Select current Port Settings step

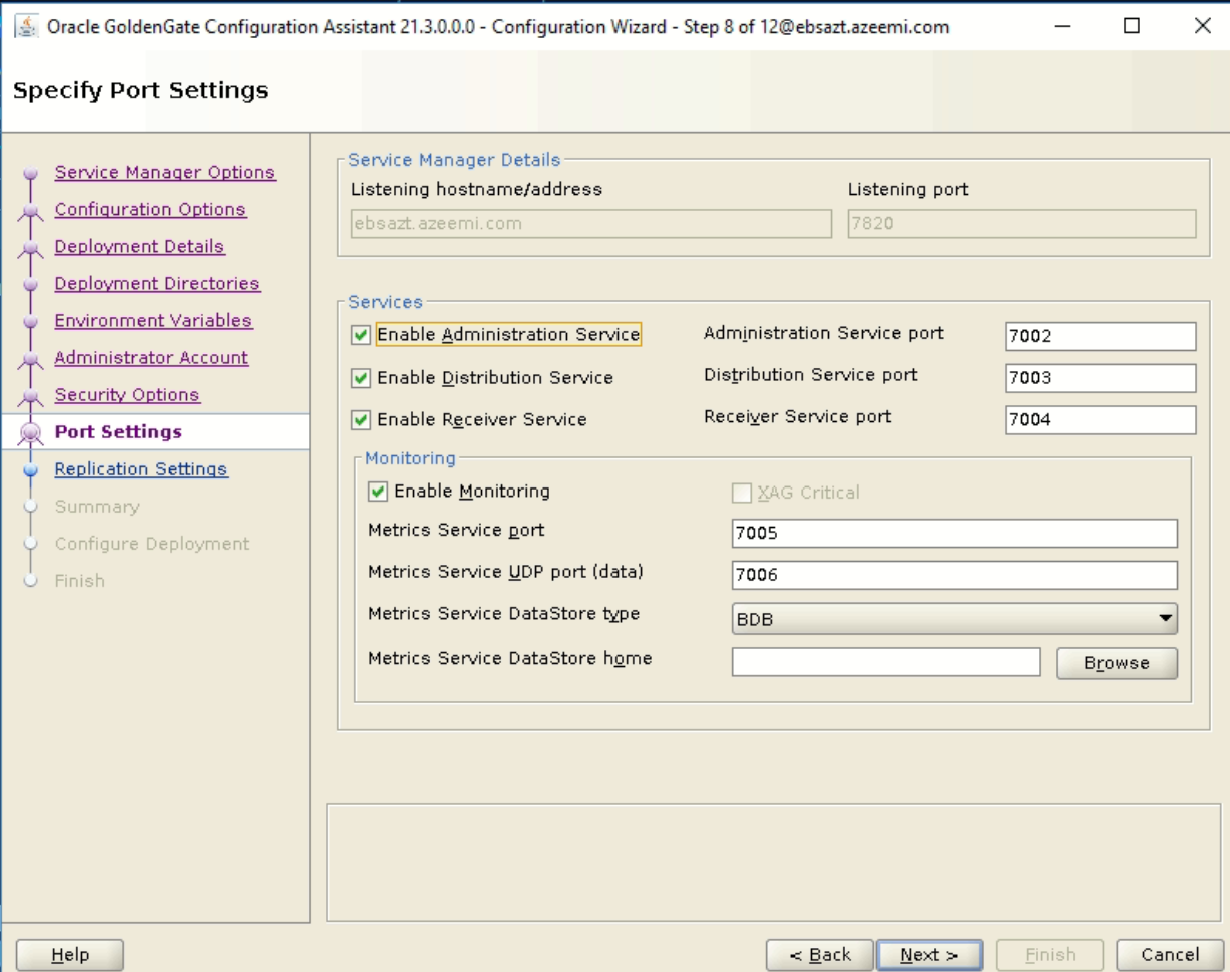118,432
